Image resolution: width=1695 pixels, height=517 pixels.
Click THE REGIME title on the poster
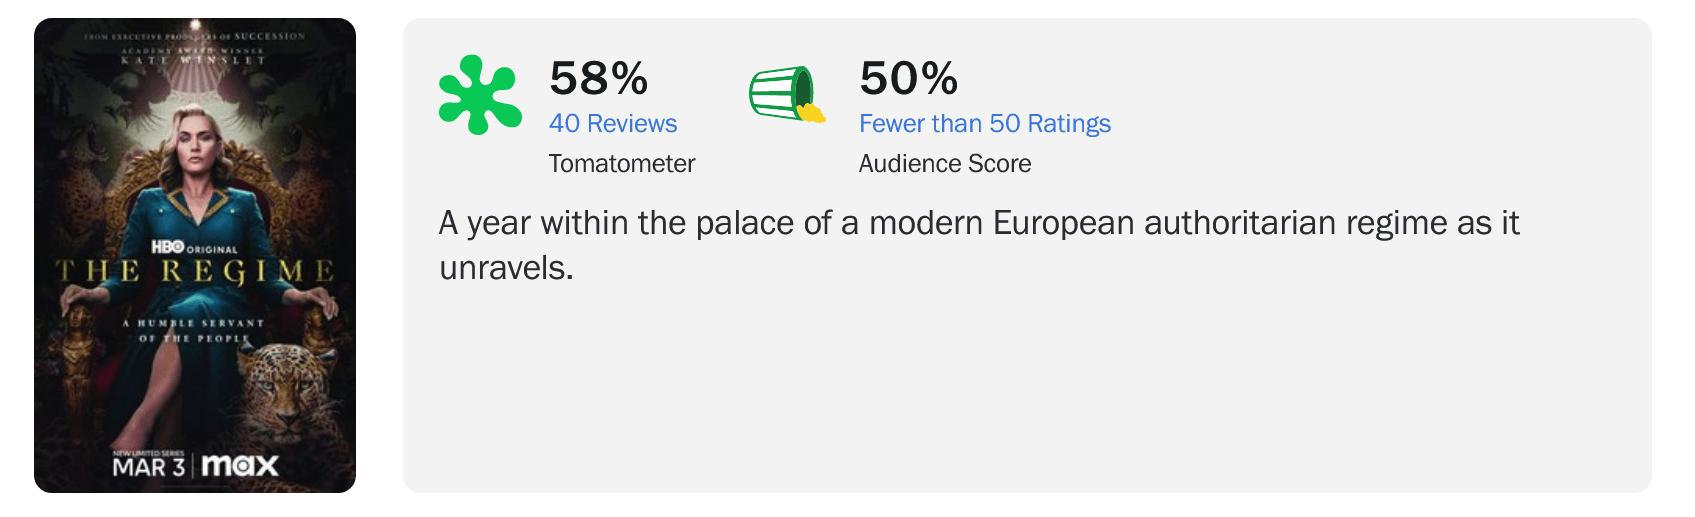click(195, 271)
